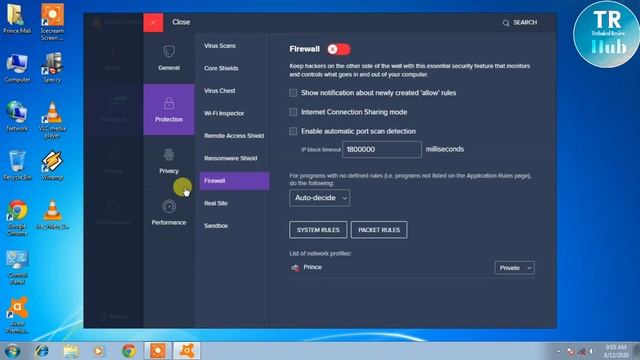This screenshot has width=640, height=360.
Task: Enable automatic port scan detection
Action: pyautogui.click(x=293, y=131)
